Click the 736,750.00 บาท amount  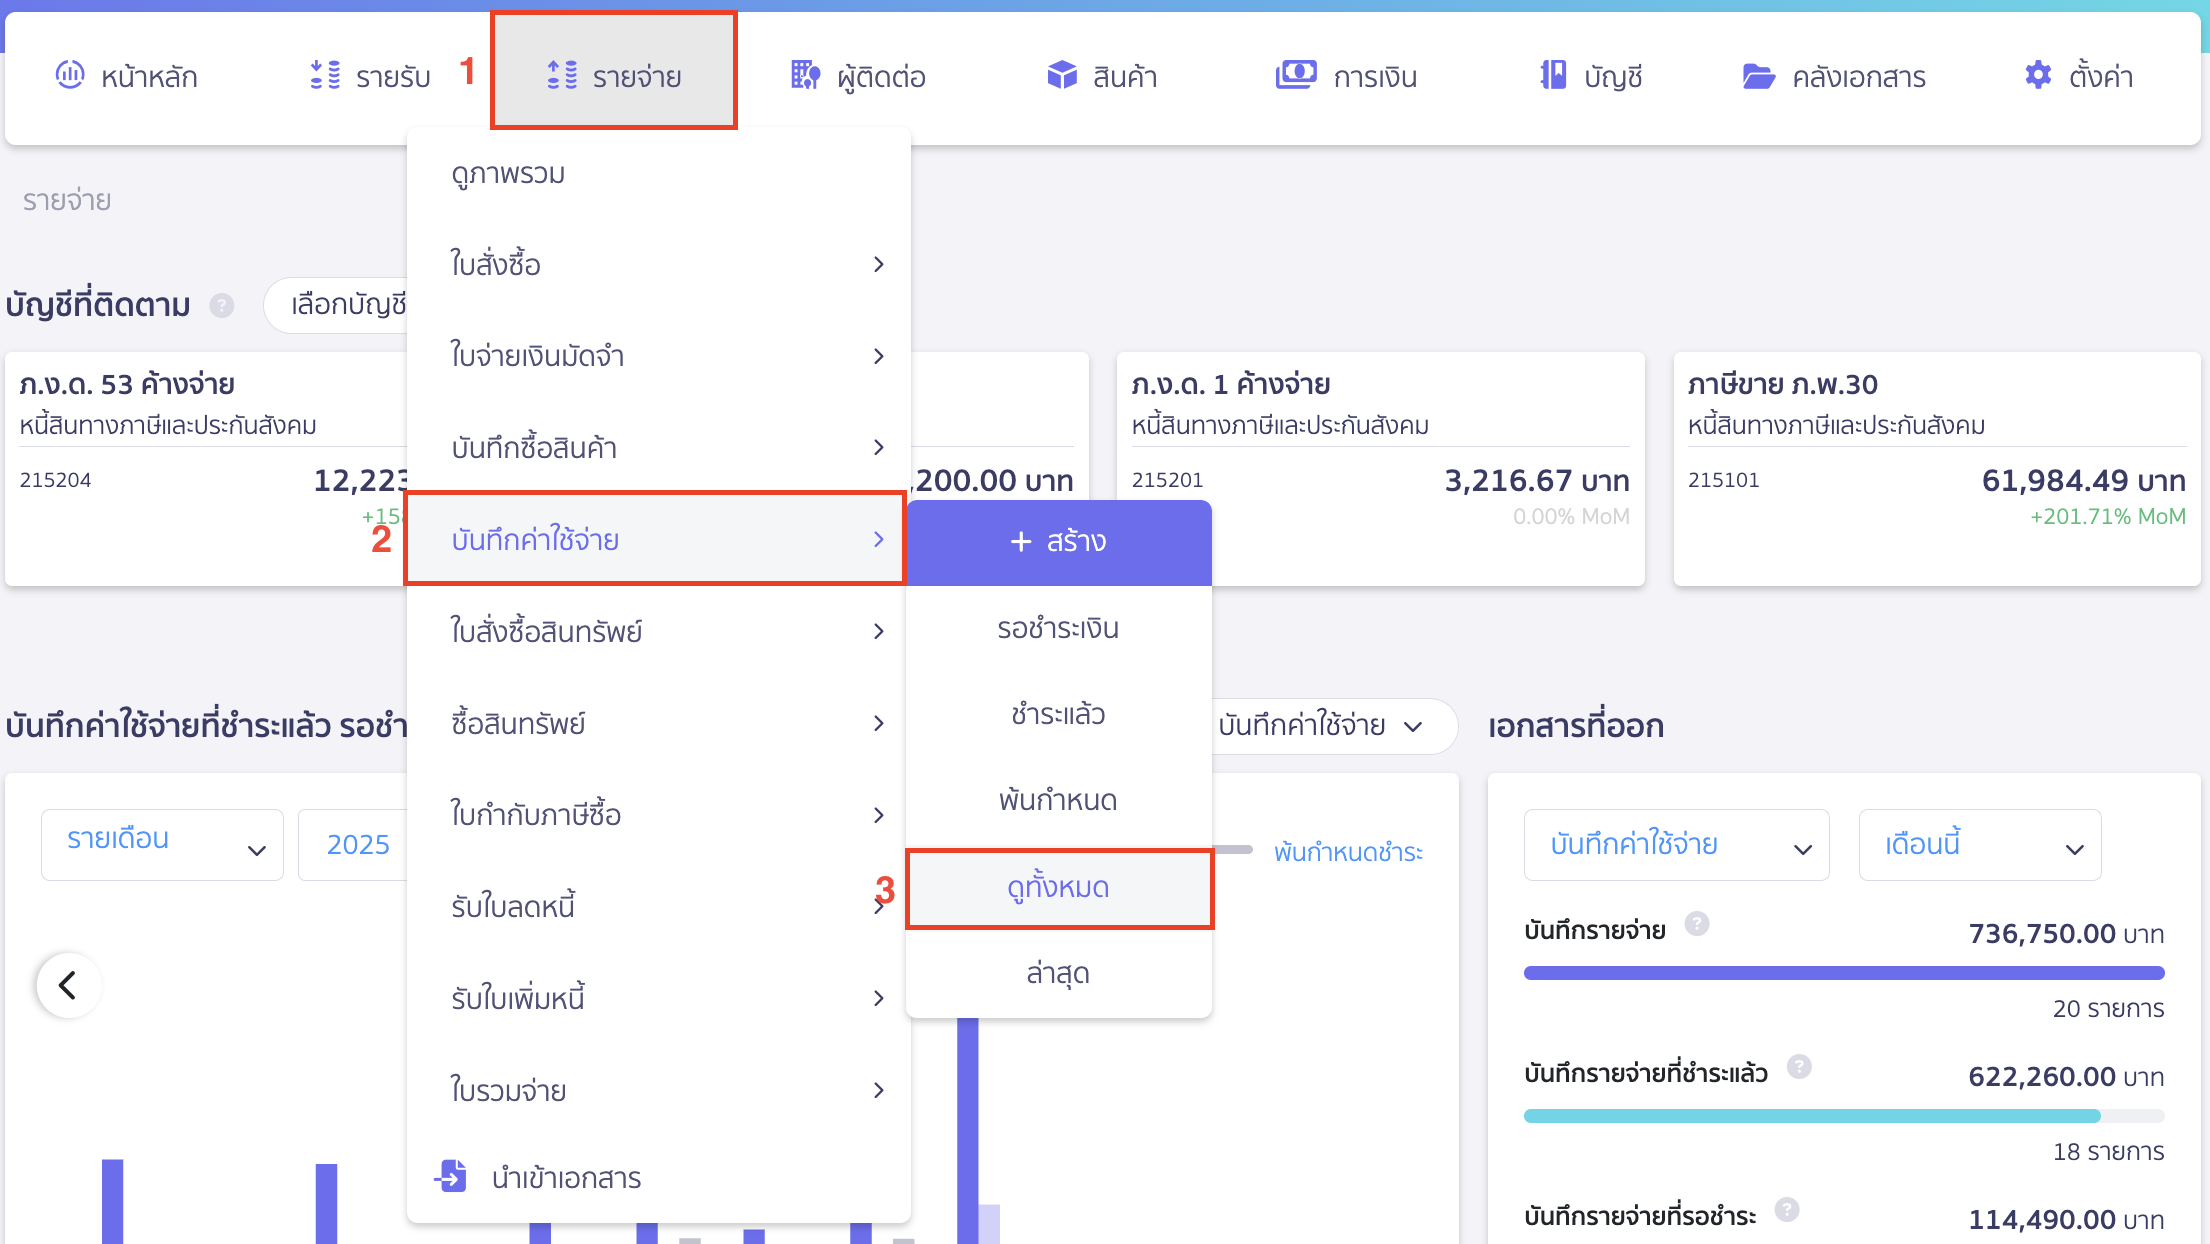click(x=2066, y=934)
